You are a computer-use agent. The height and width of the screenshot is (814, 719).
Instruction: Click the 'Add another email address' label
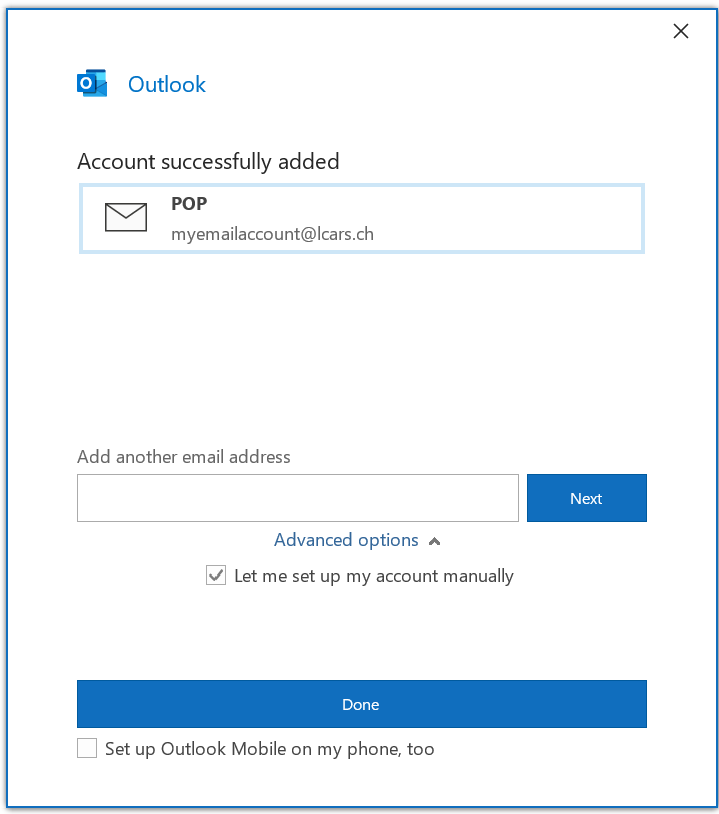pyautogui.click(x=184, y=457)
